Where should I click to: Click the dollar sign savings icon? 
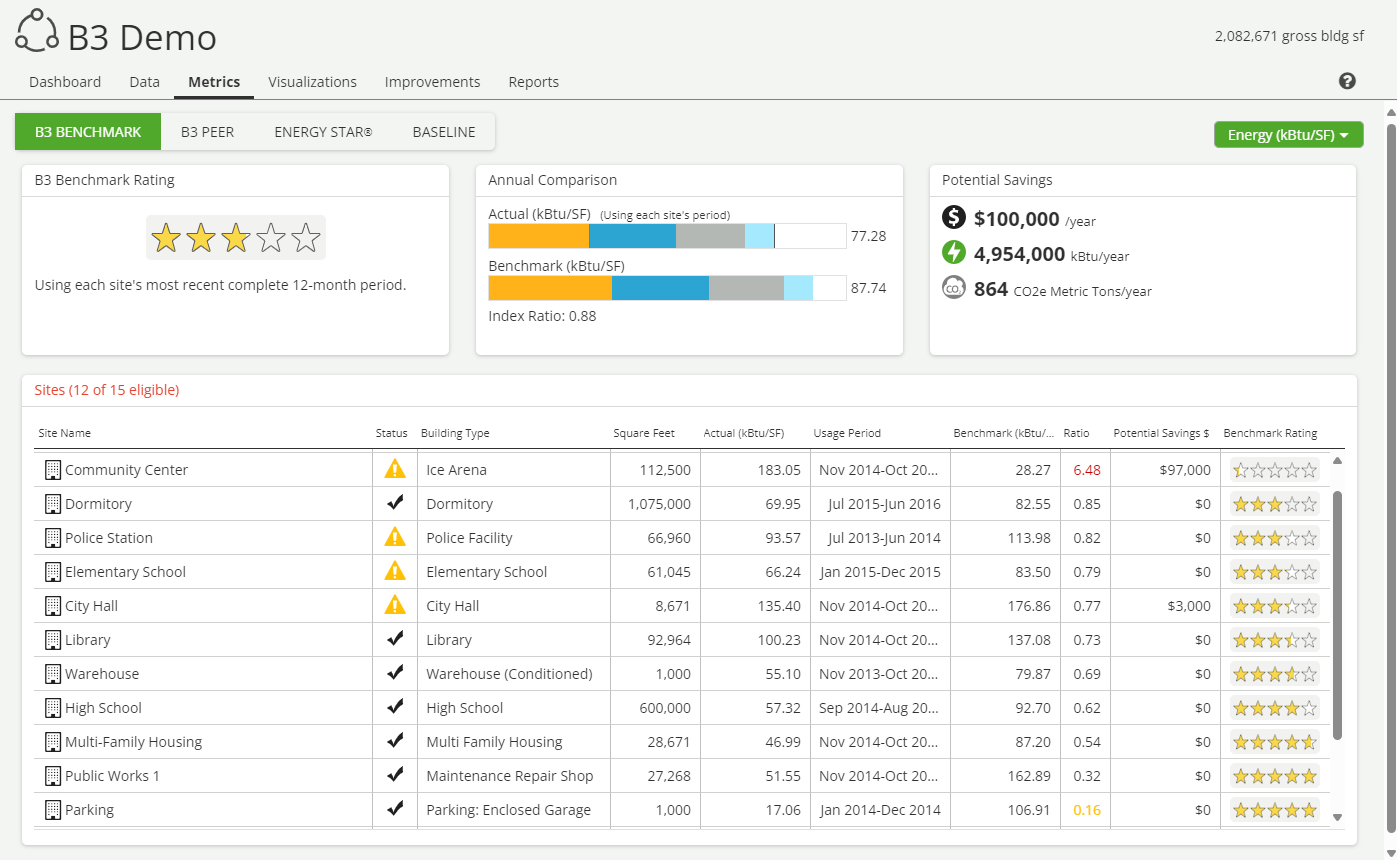point(954,218)
